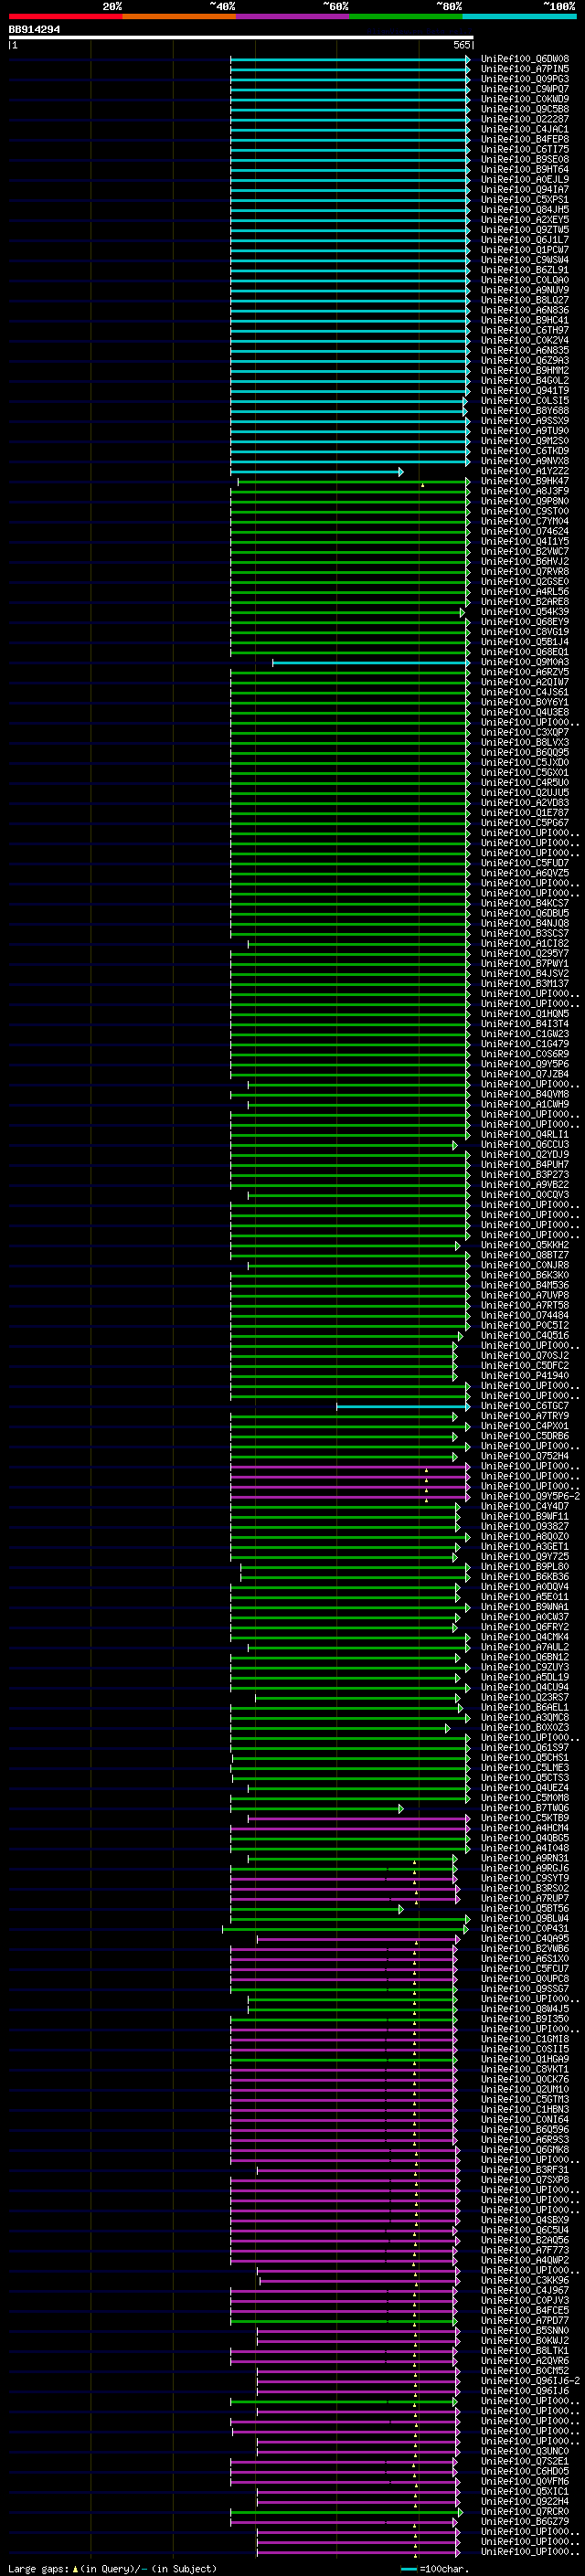
Task: Click the hit label UniRef100_Q9Y5P6-2
Action: (530, 1497)
